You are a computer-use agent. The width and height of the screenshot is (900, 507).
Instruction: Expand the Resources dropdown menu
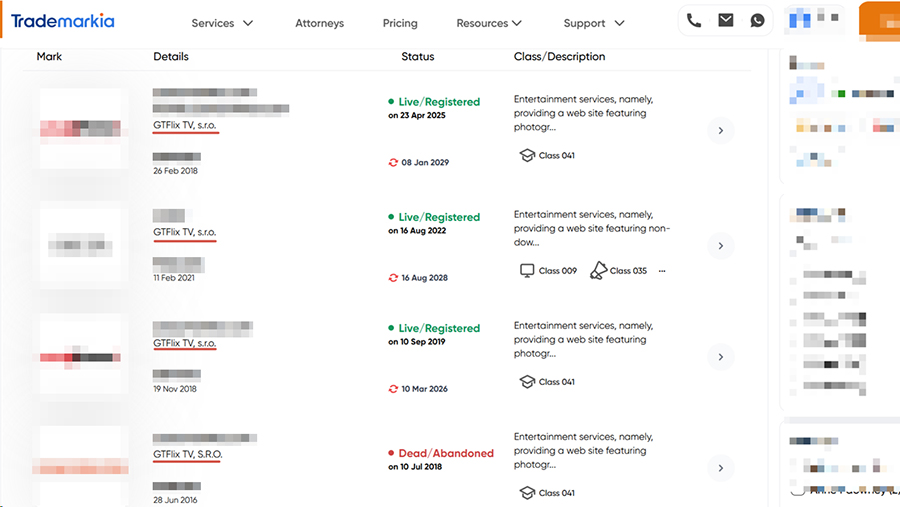tap(489, 23)
